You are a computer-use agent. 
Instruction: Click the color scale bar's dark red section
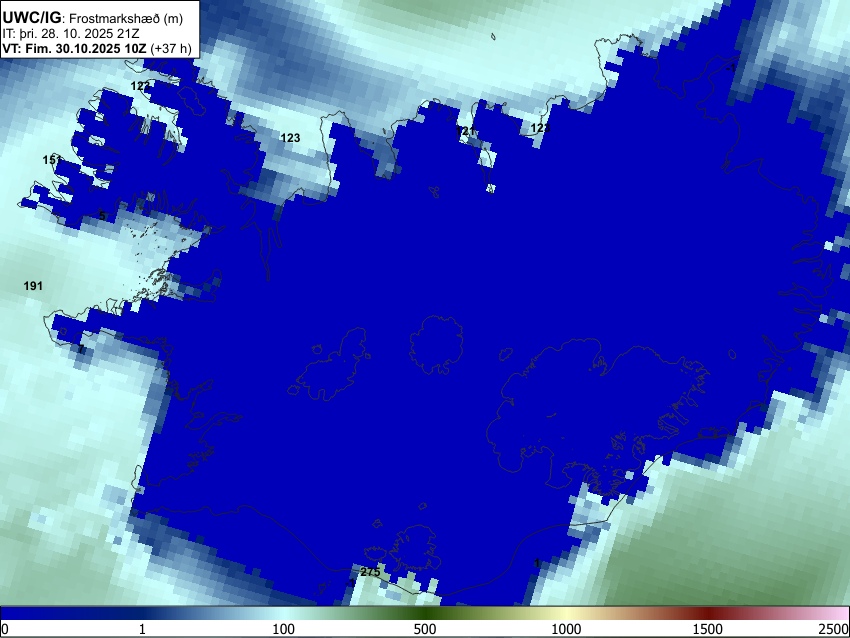[708, 613]
